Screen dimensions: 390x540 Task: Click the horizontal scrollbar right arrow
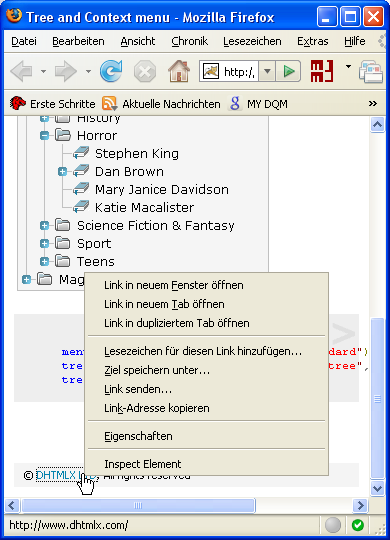[361, 506]
